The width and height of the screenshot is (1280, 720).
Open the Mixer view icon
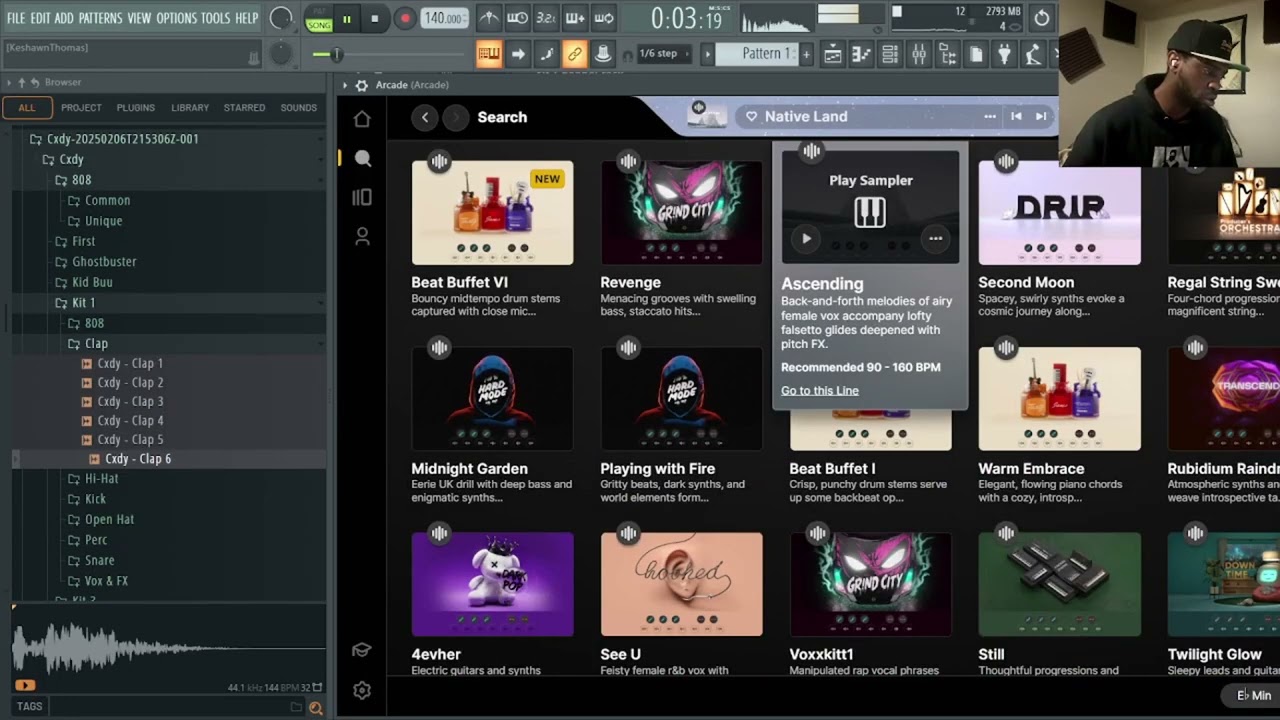click(919, 54)
